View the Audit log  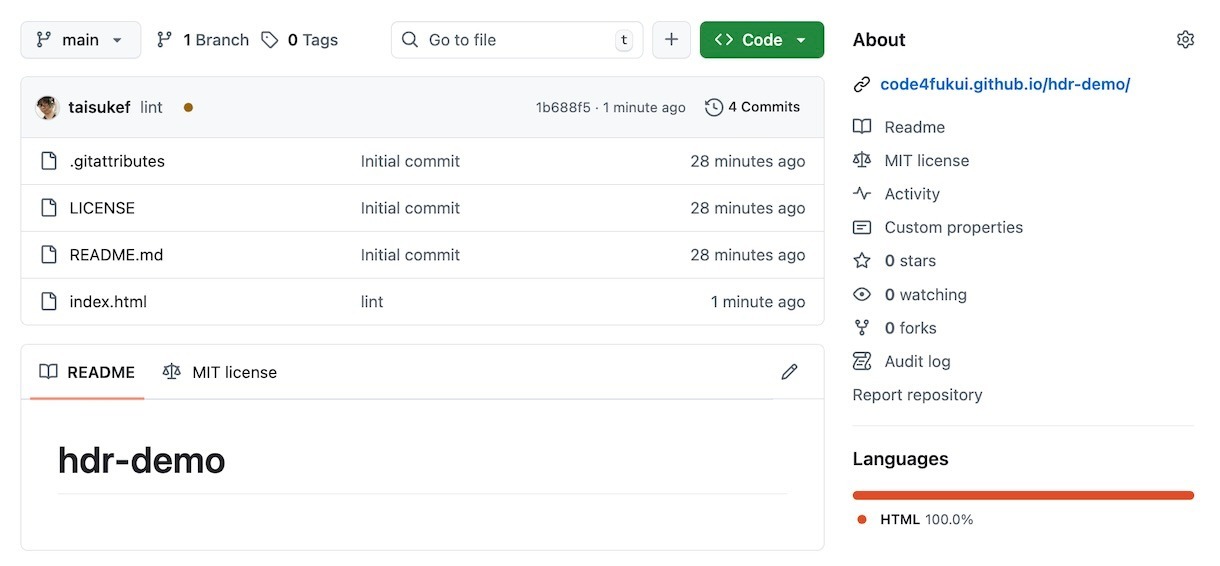click(917, 361)
